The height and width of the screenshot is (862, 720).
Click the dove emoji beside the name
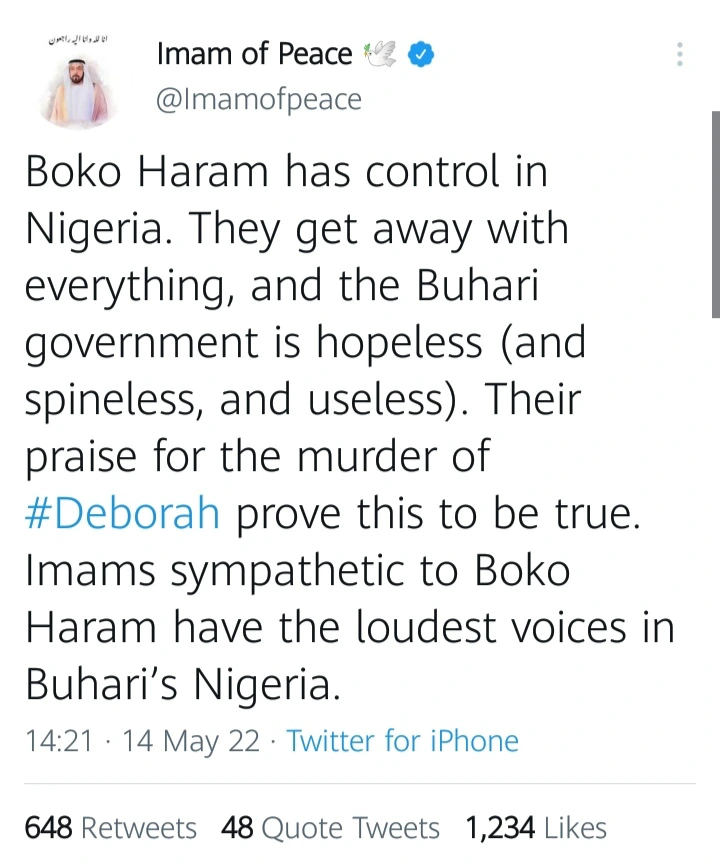pos(382,54)
